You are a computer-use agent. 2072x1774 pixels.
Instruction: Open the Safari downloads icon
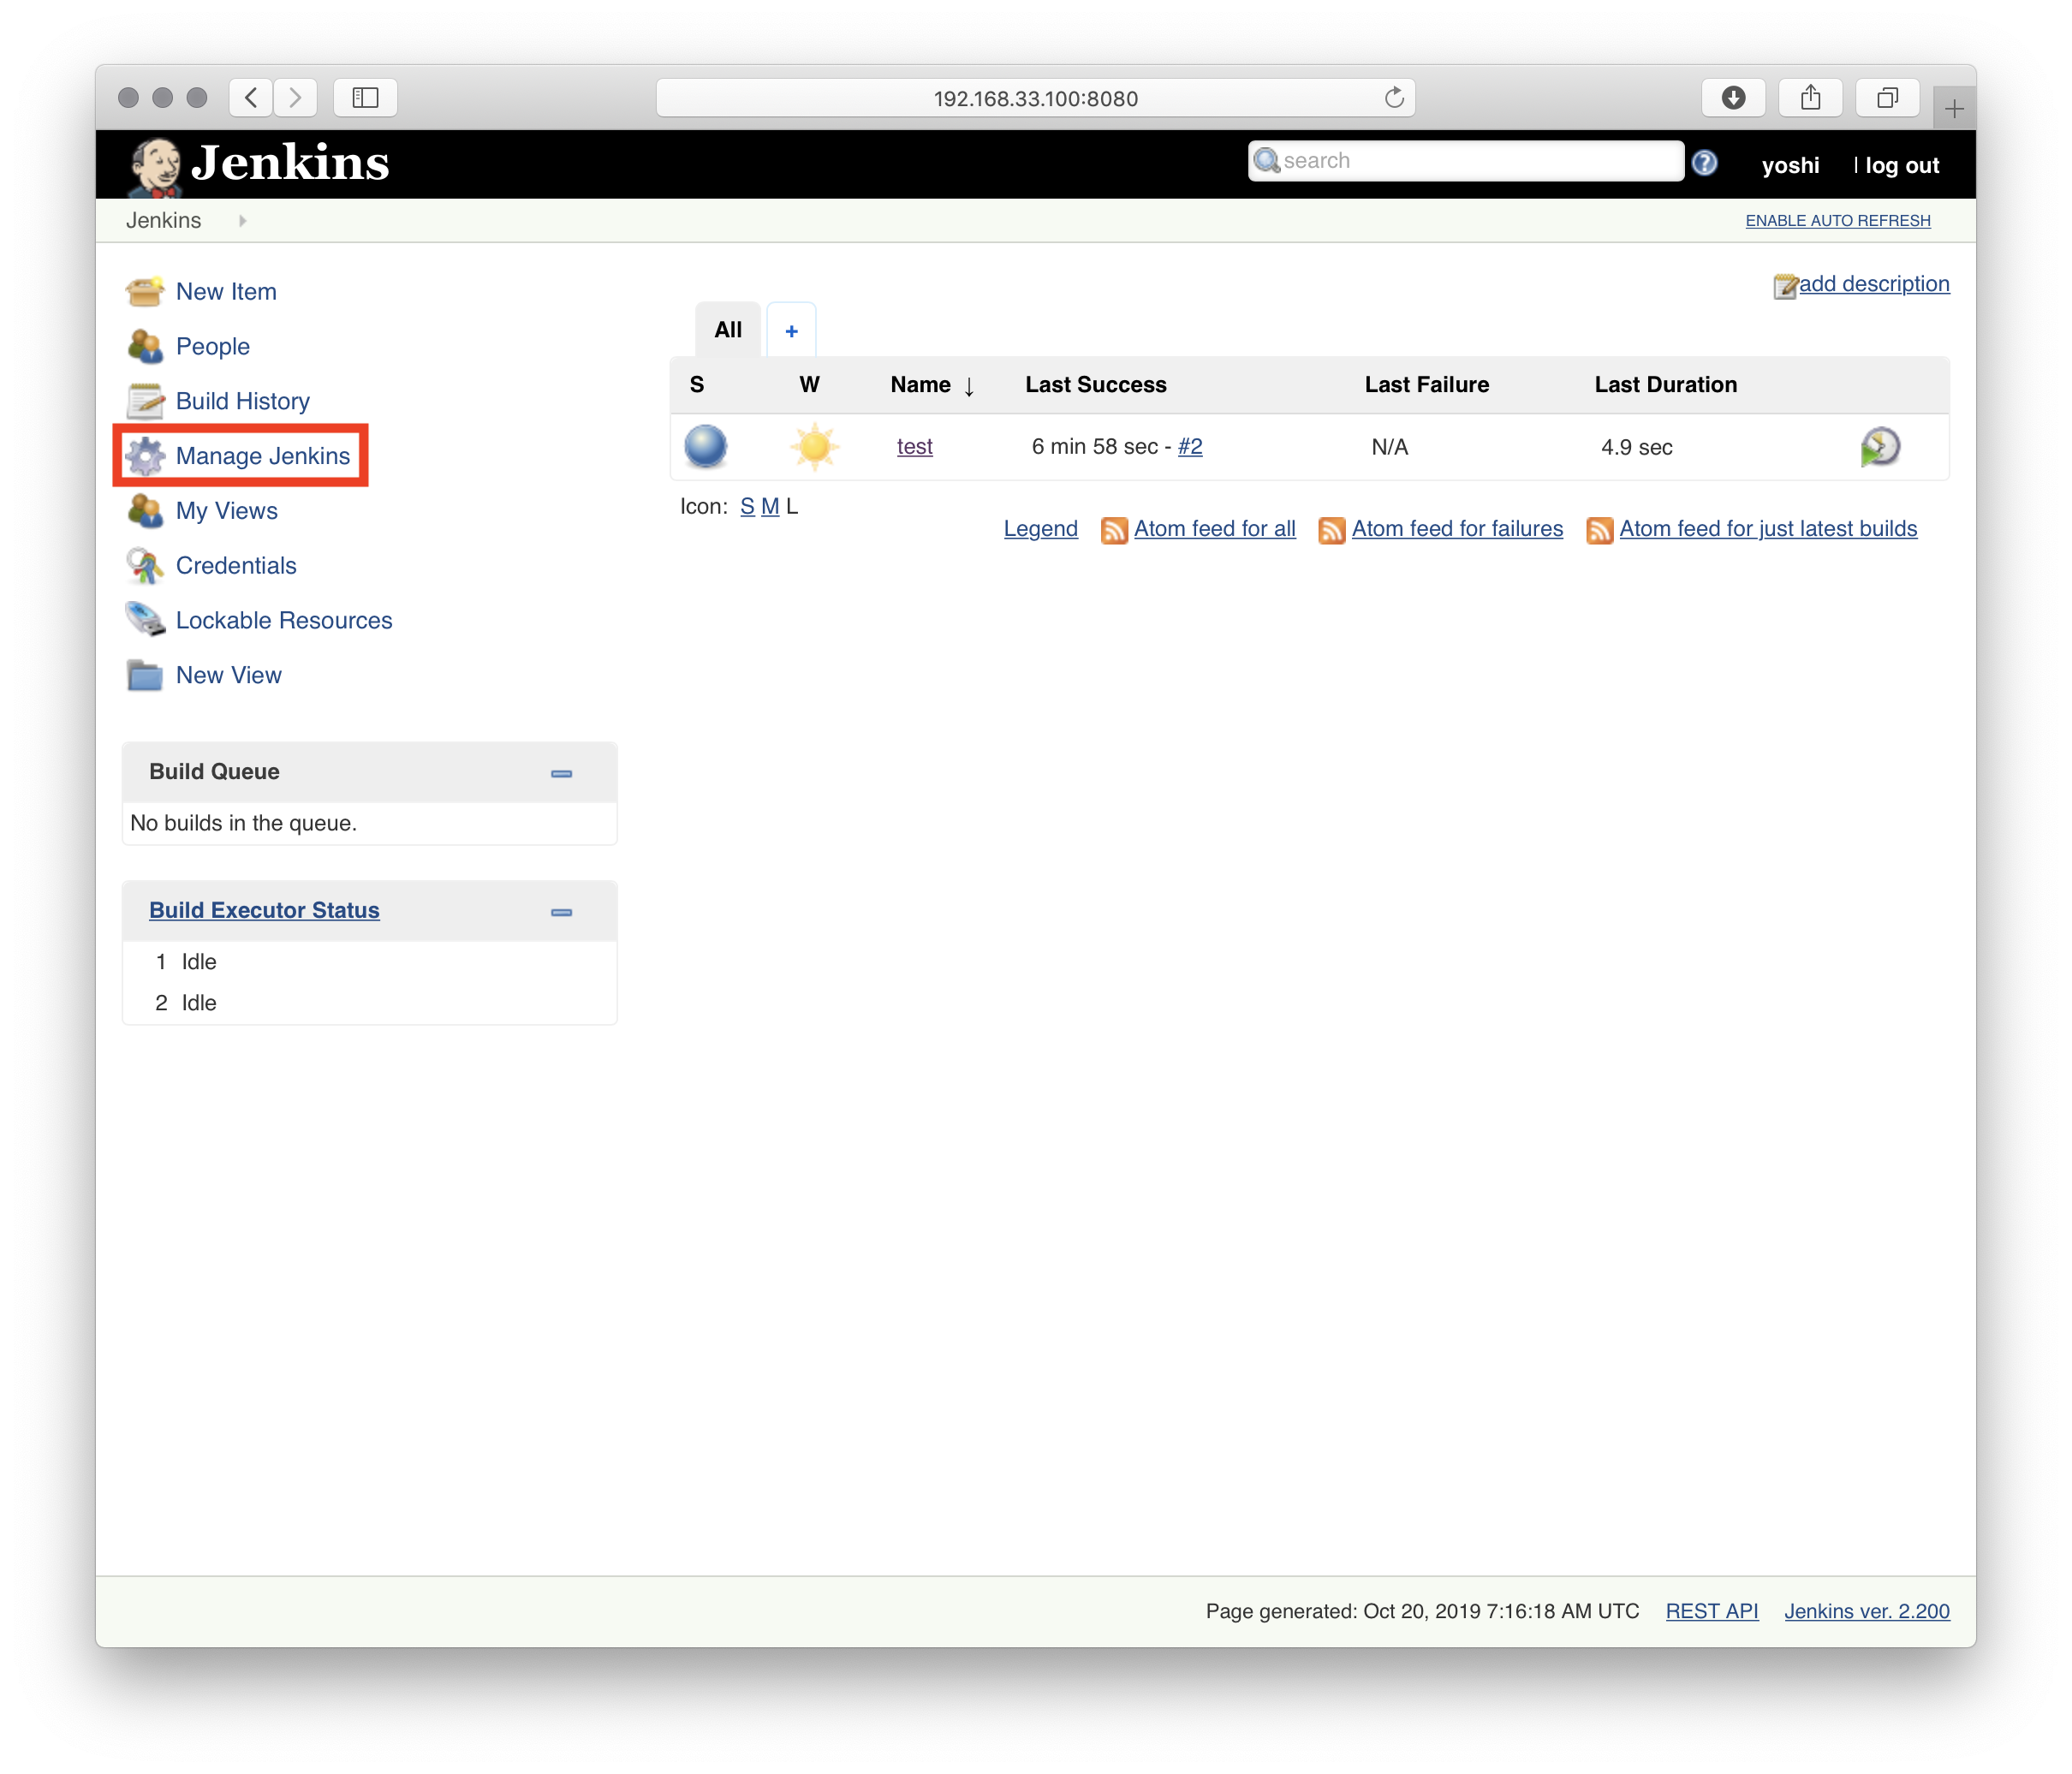(1734, 98)
